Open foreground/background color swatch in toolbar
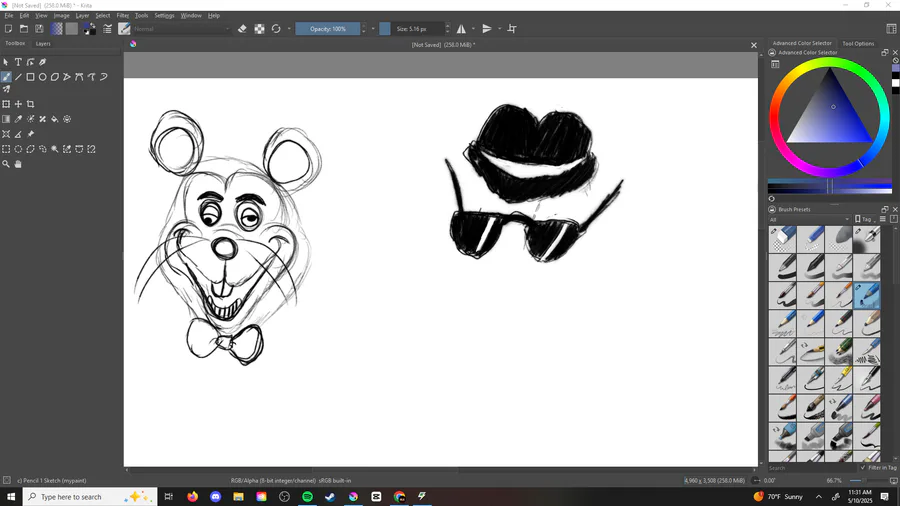The height and width of the screenshot is (506, 900). 90,29
